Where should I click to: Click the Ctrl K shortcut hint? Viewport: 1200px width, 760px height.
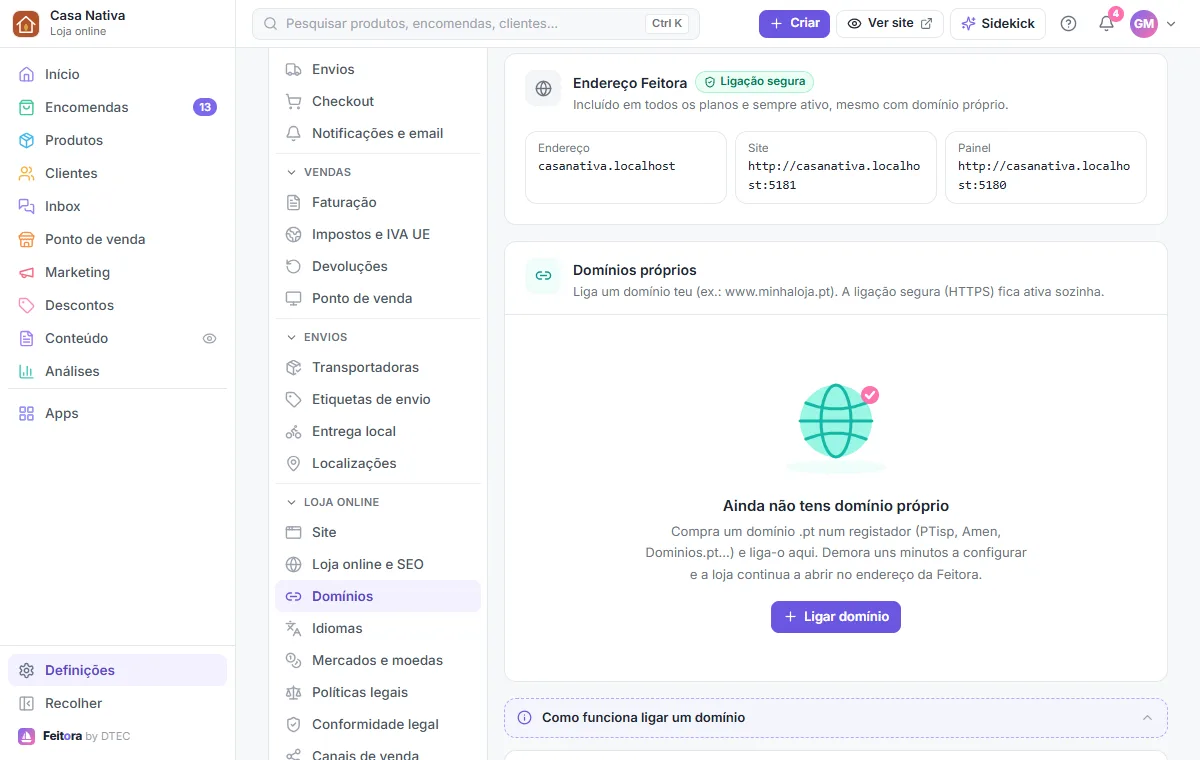667,23
